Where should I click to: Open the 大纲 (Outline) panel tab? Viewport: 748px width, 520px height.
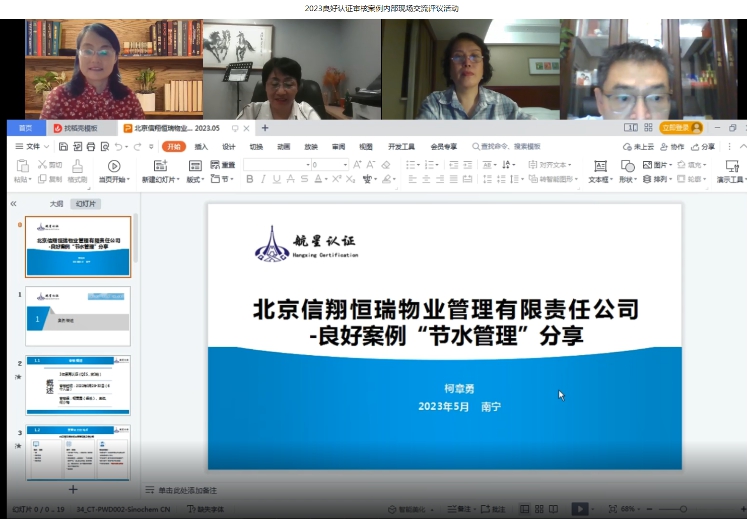pos(57,203)
